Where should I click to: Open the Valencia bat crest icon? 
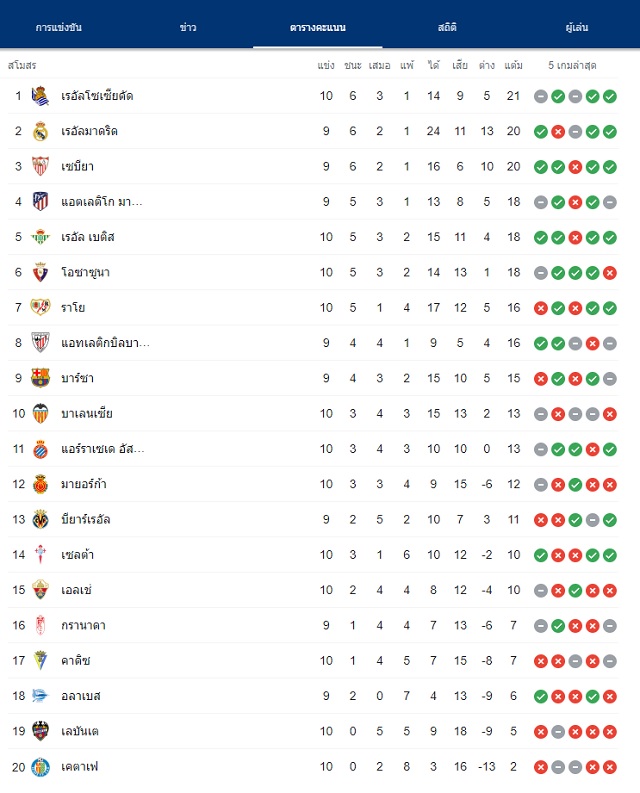[x=40, y=414]
